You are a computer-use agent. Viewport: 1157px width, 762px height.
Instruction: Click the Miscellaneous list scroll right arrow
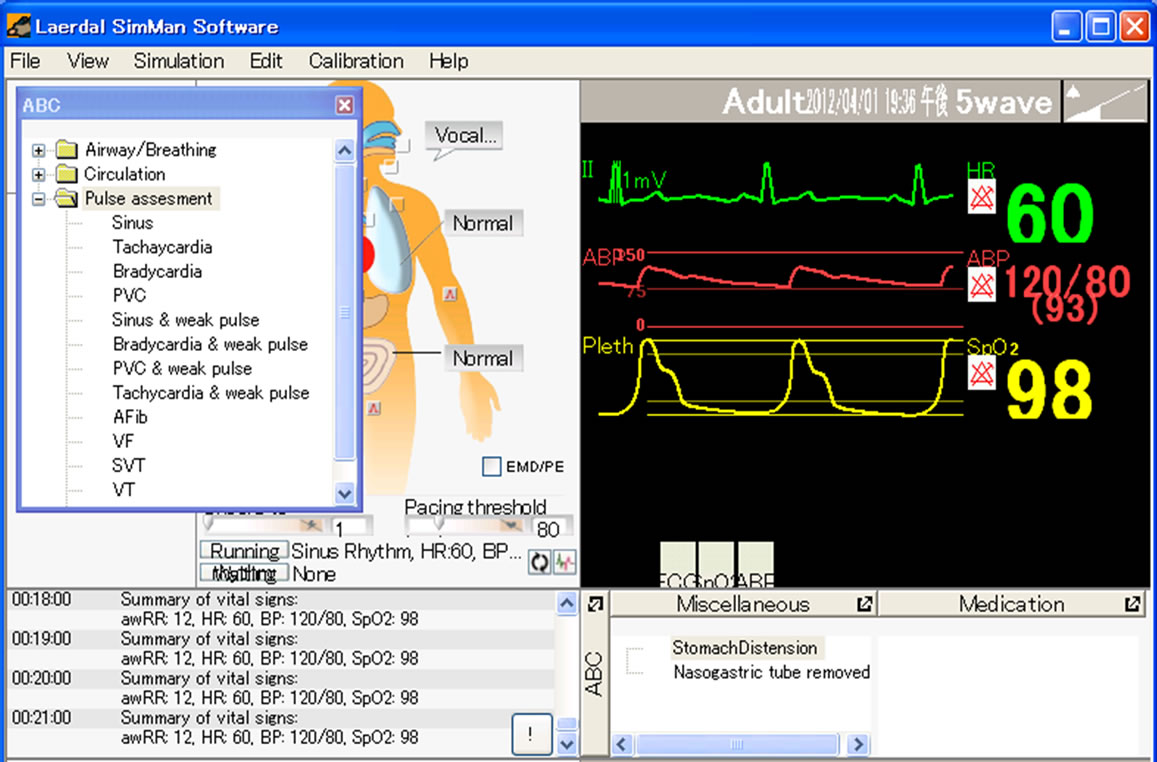tap(857, 744)
